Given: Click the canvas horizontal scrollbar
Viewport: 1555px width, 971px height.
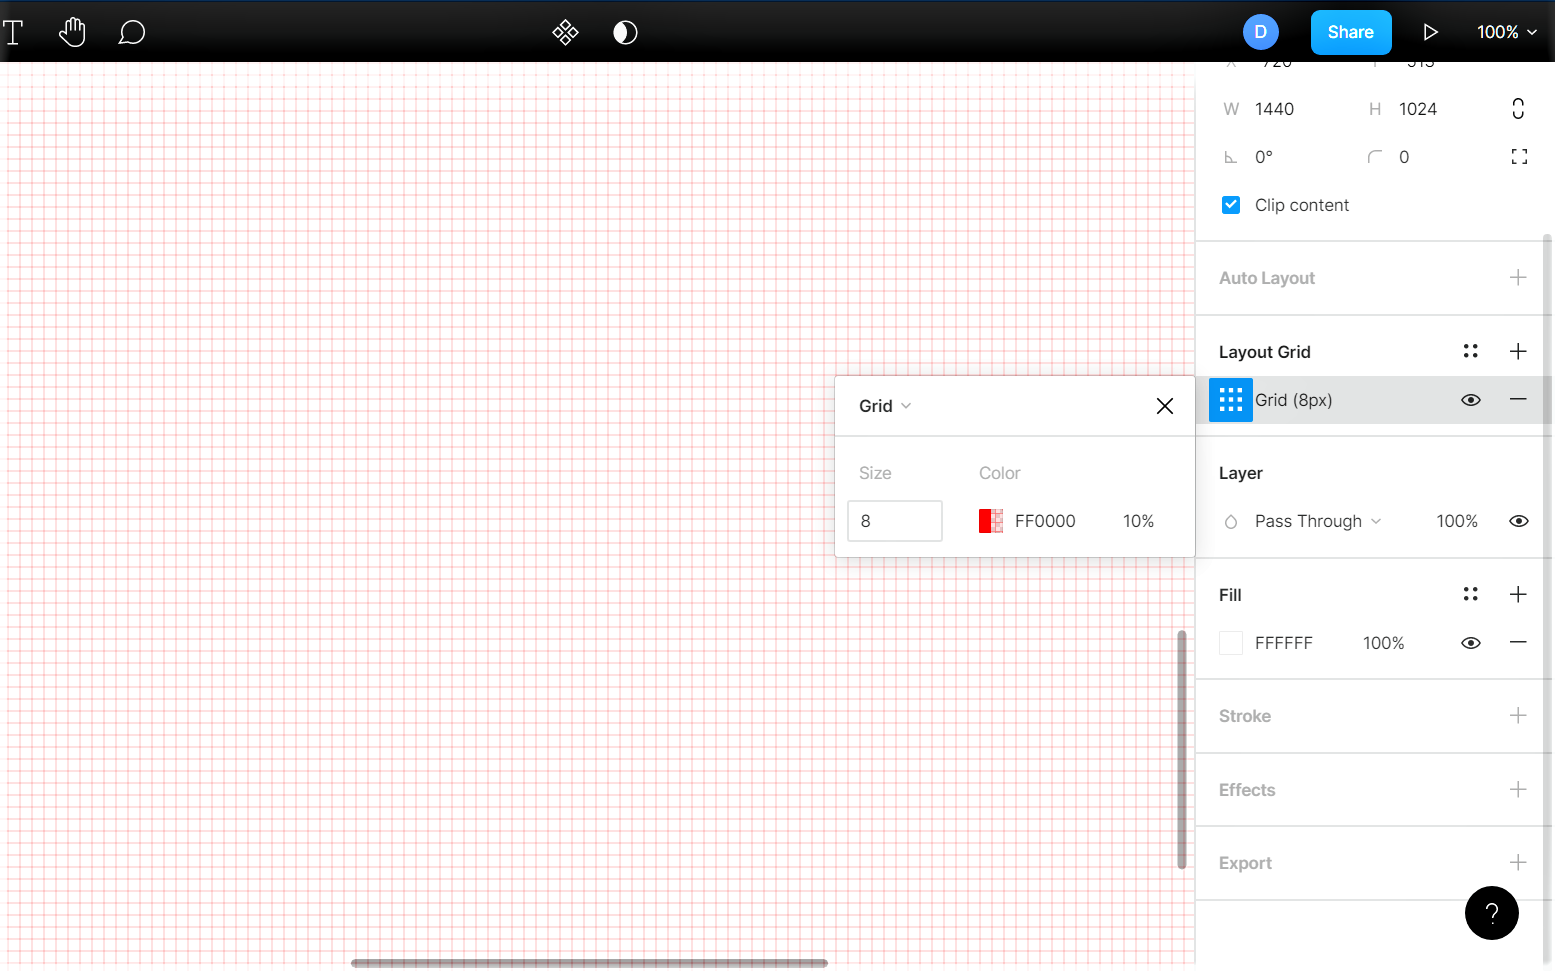Looking at the screenshot, I should [589, 963].
